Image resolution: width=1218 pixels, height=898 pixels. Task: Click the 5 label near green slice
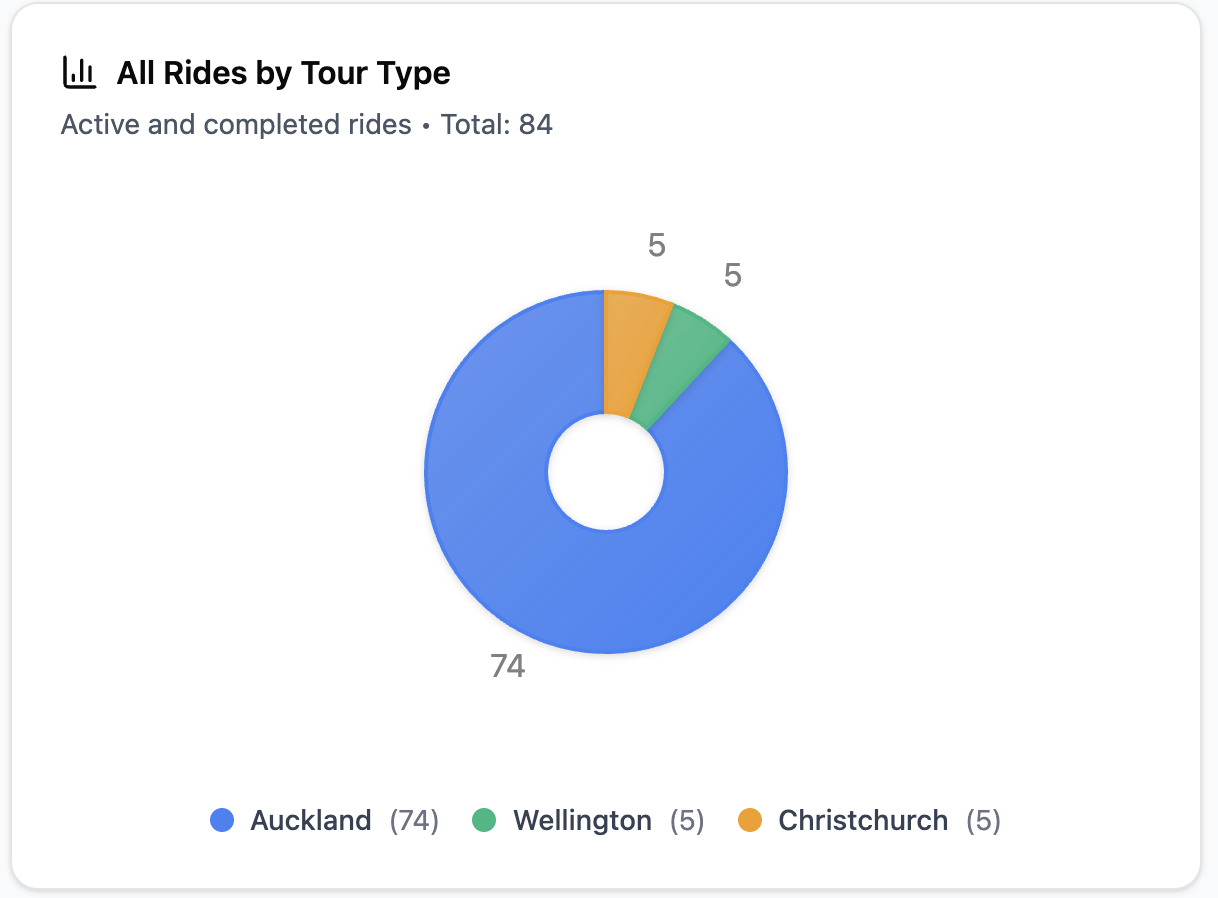732,276
